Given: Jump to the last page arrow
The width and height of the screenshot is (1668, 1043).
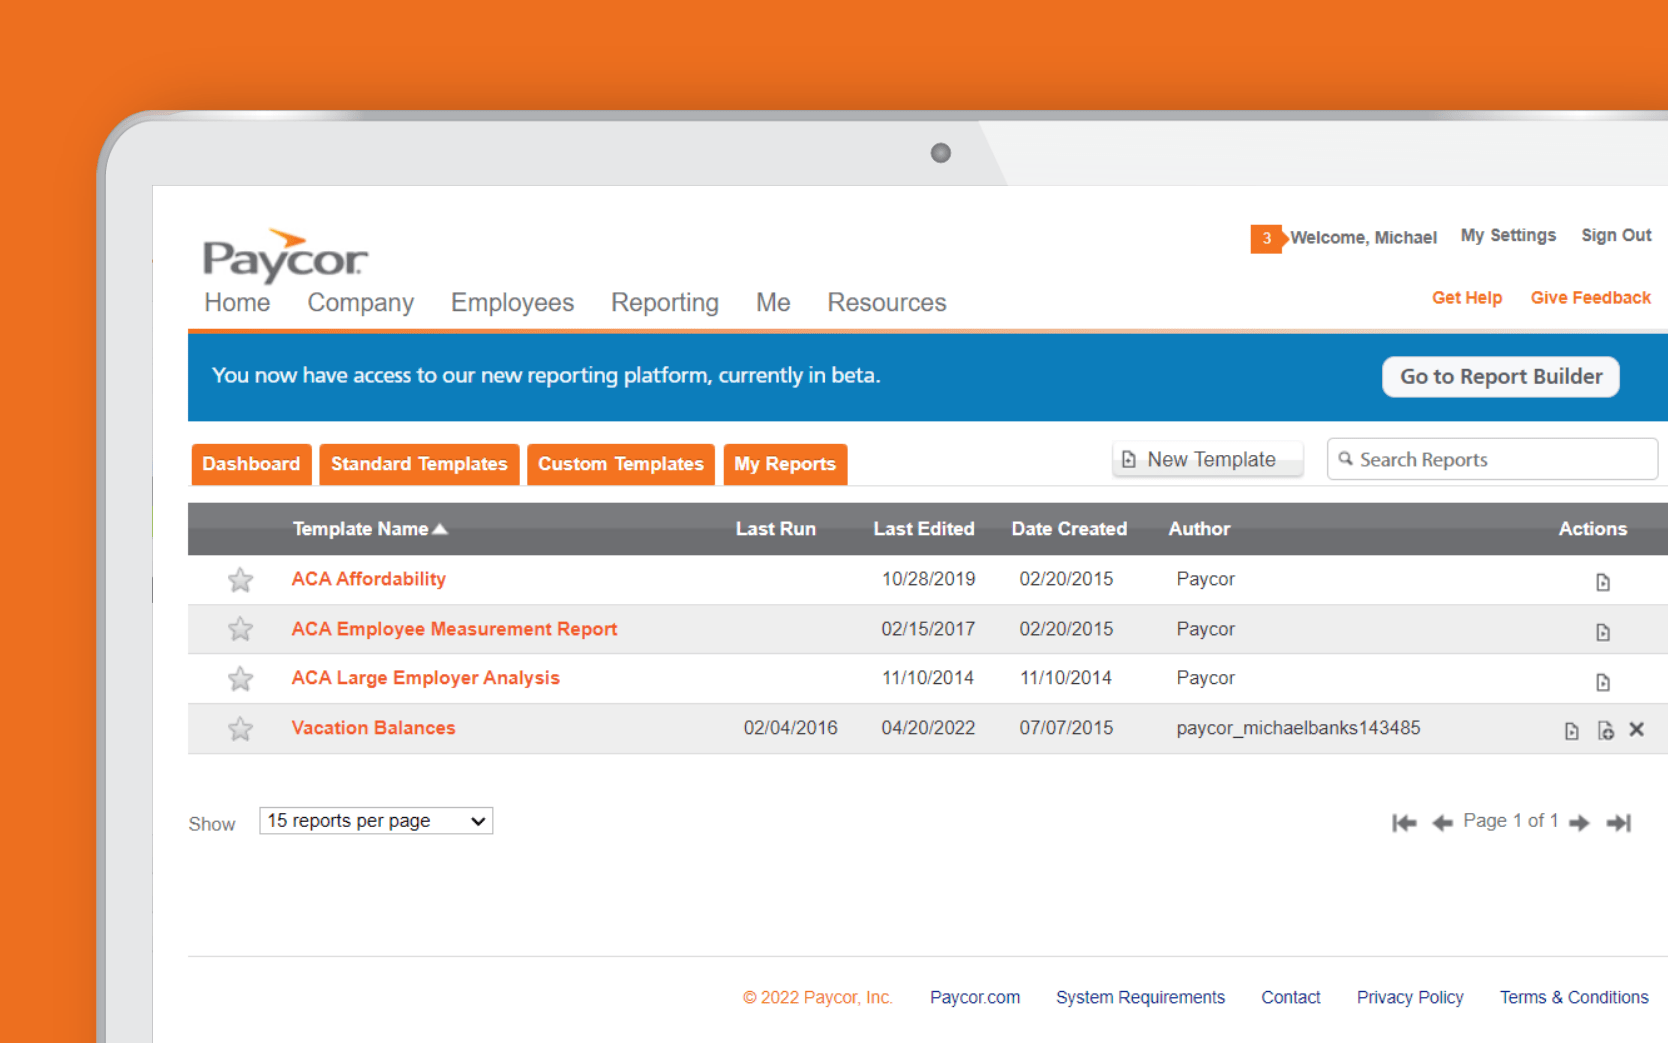Looking at the screenshot, I should pyautogui.click(x=1618, y=823).
